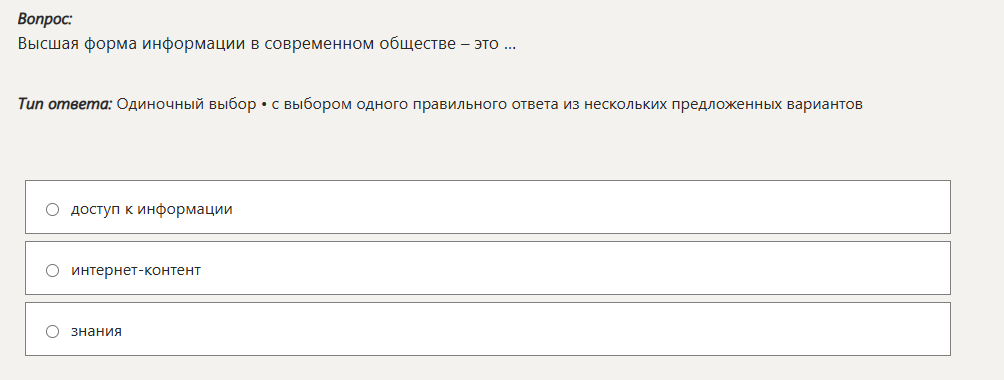Image resolution: width=1004 pixels, height=380 pixels.
Task: Click the «доступ к информации» answer text
Action: tap(152, 210)
